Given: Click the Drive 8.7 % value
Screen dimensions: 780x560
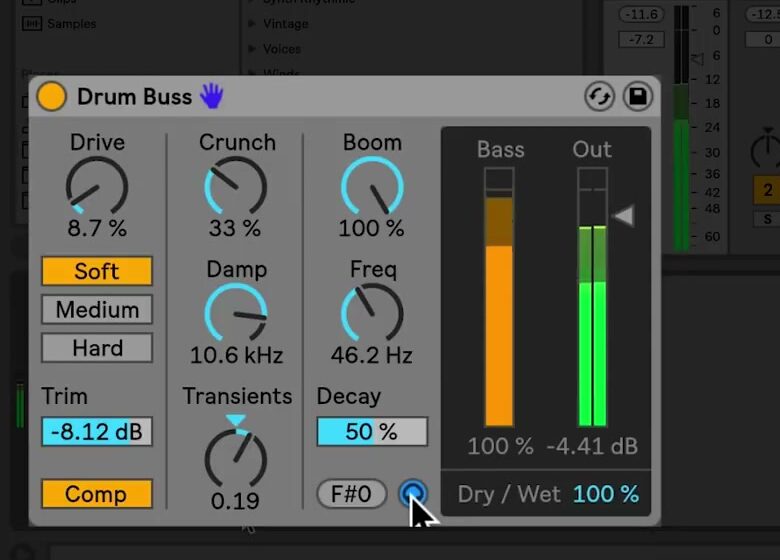Looking at the screenshot, I should coord(97,228).
